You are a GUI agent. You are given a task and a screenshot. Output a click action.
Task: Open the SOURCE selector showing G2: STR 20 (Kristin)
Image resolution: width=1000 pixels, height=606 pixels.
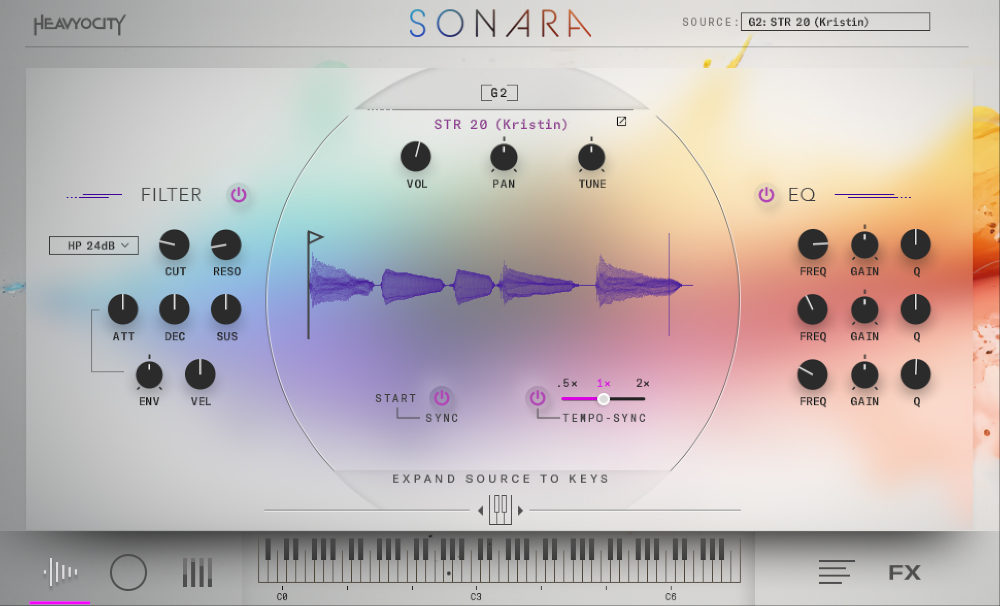click(835, 20)
